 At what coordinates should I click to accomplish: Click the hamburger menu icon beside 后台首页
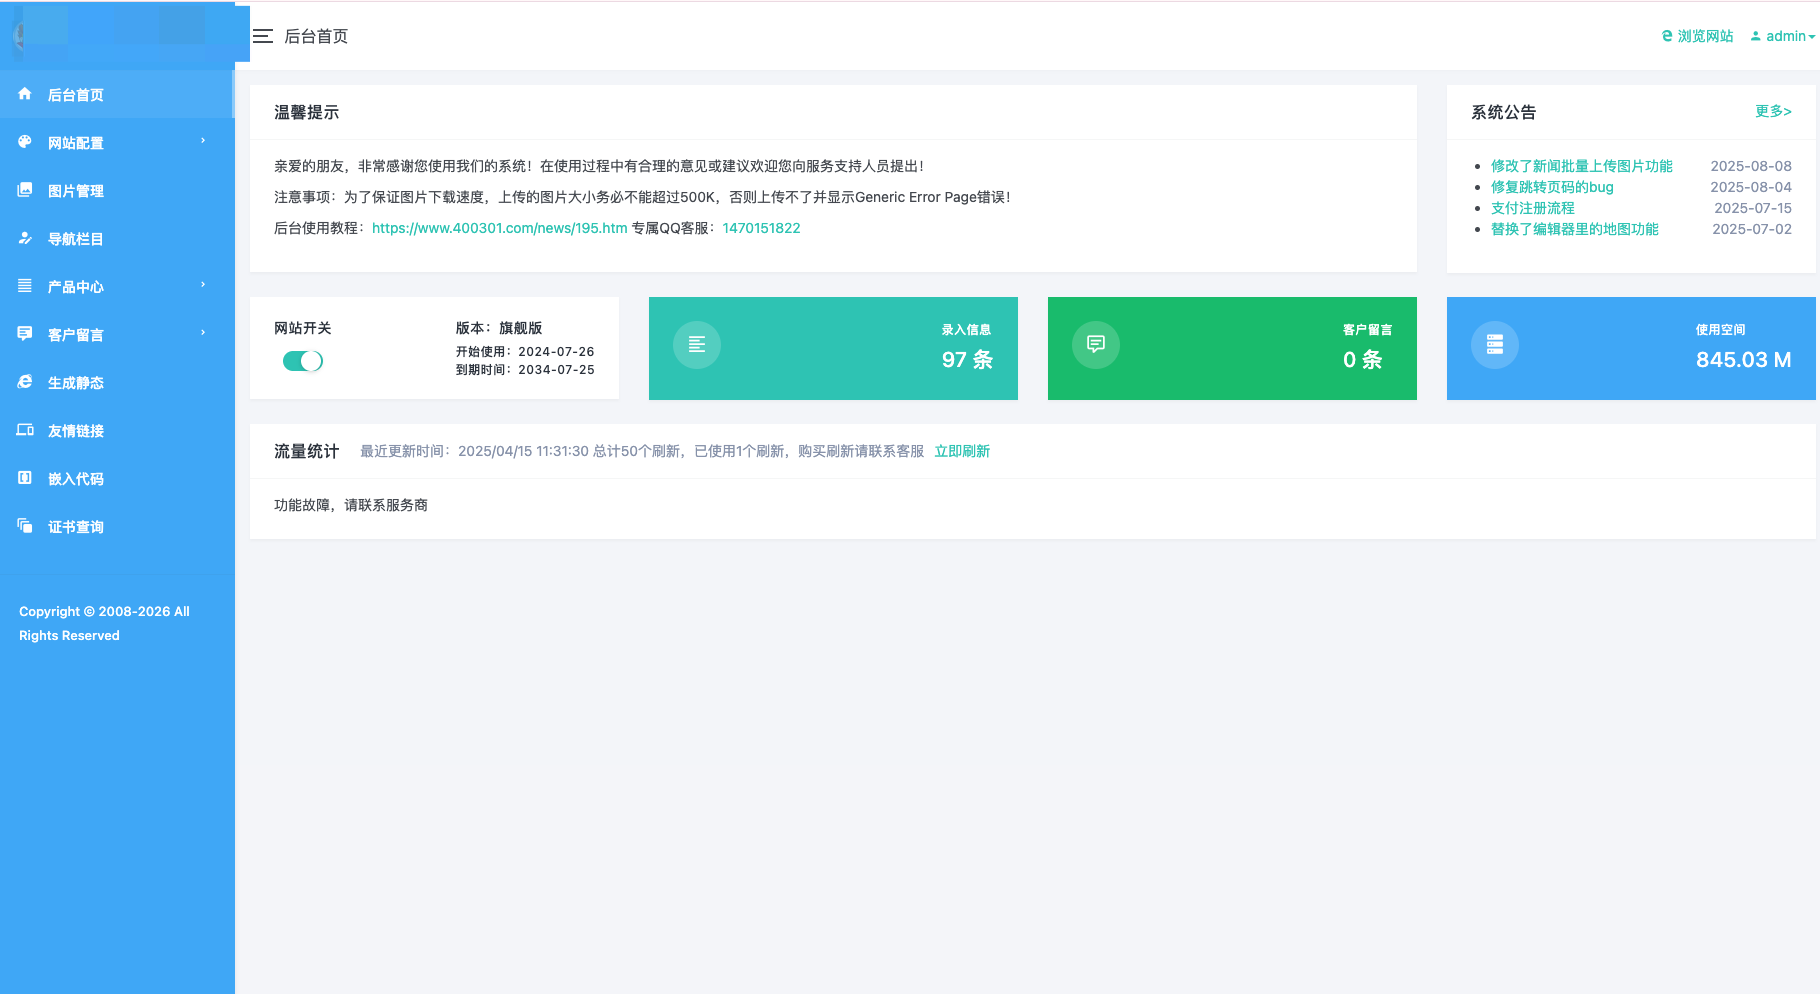click(x=263, y=36)
